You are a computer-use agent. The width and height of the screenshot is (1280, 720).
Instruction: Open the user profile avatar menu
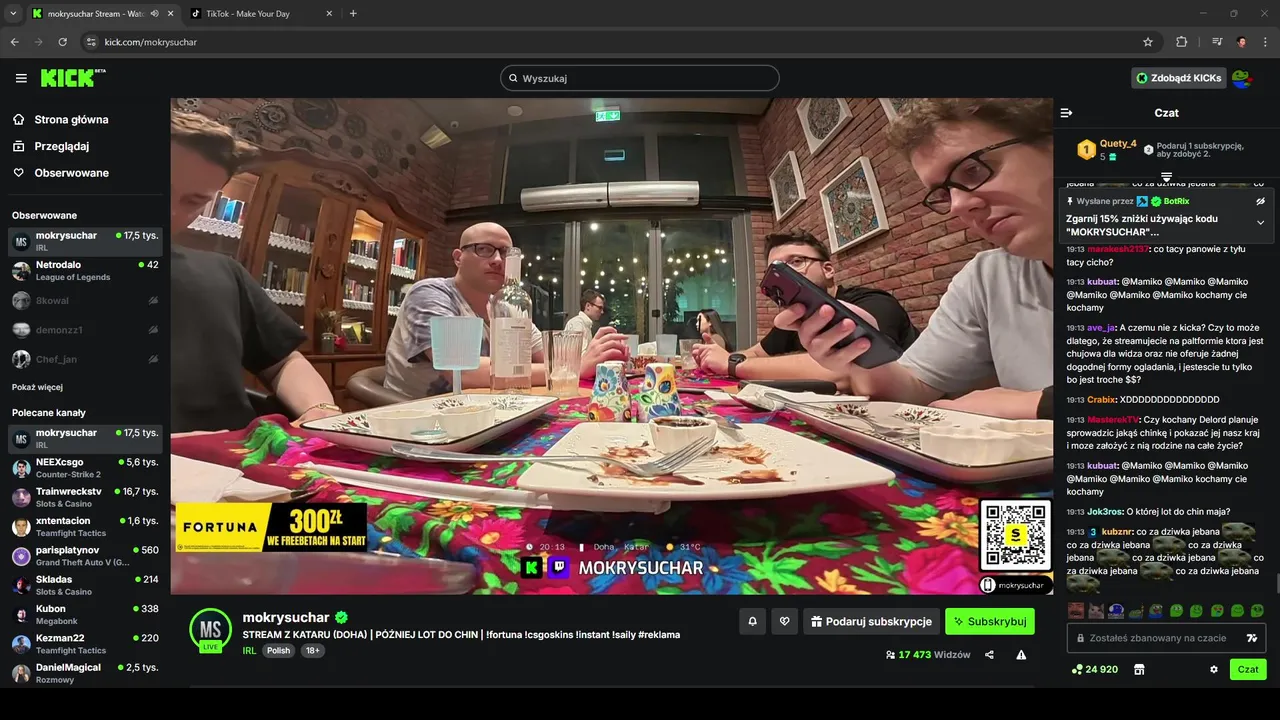(x=1241, y=78)
